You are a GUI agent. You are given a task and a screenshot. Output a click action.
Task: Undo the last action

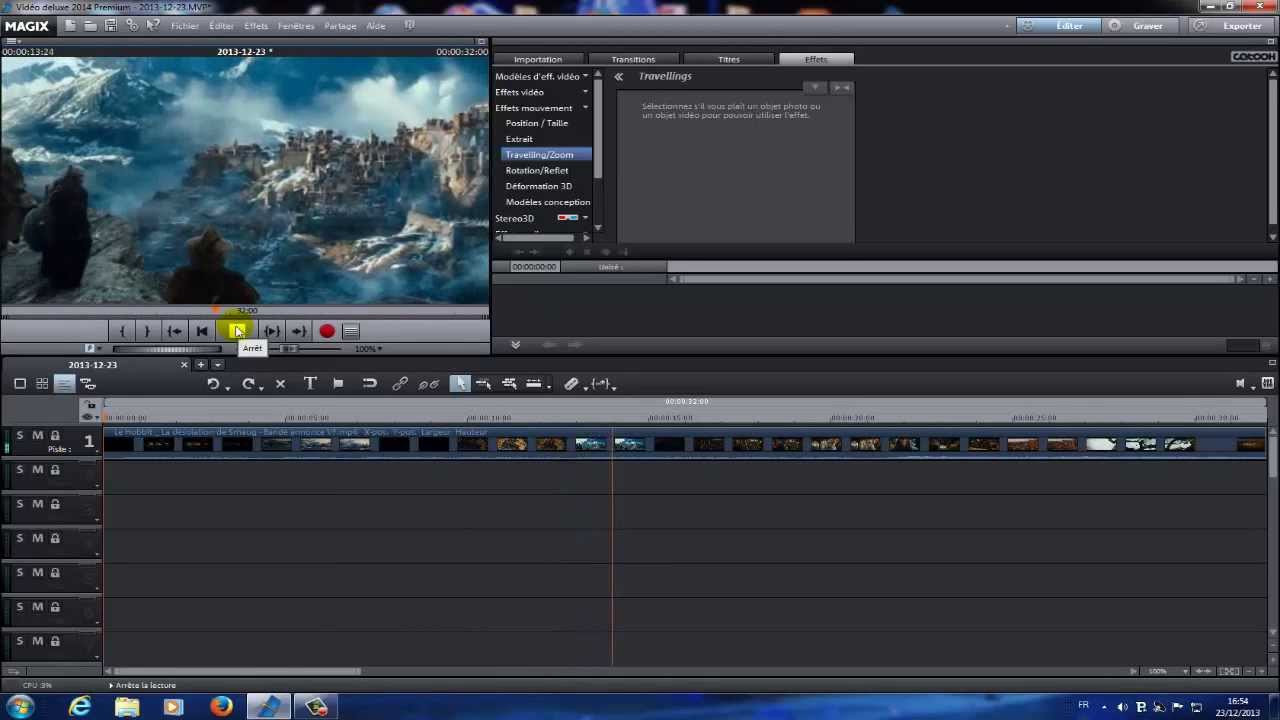pos(212,383)
